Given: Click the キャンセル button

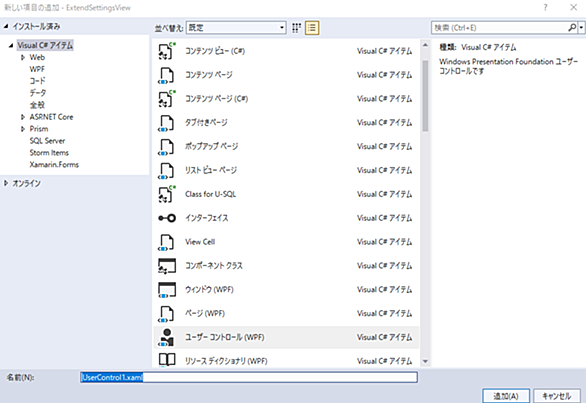Looking at the screenshot, I should click(556, 396).
